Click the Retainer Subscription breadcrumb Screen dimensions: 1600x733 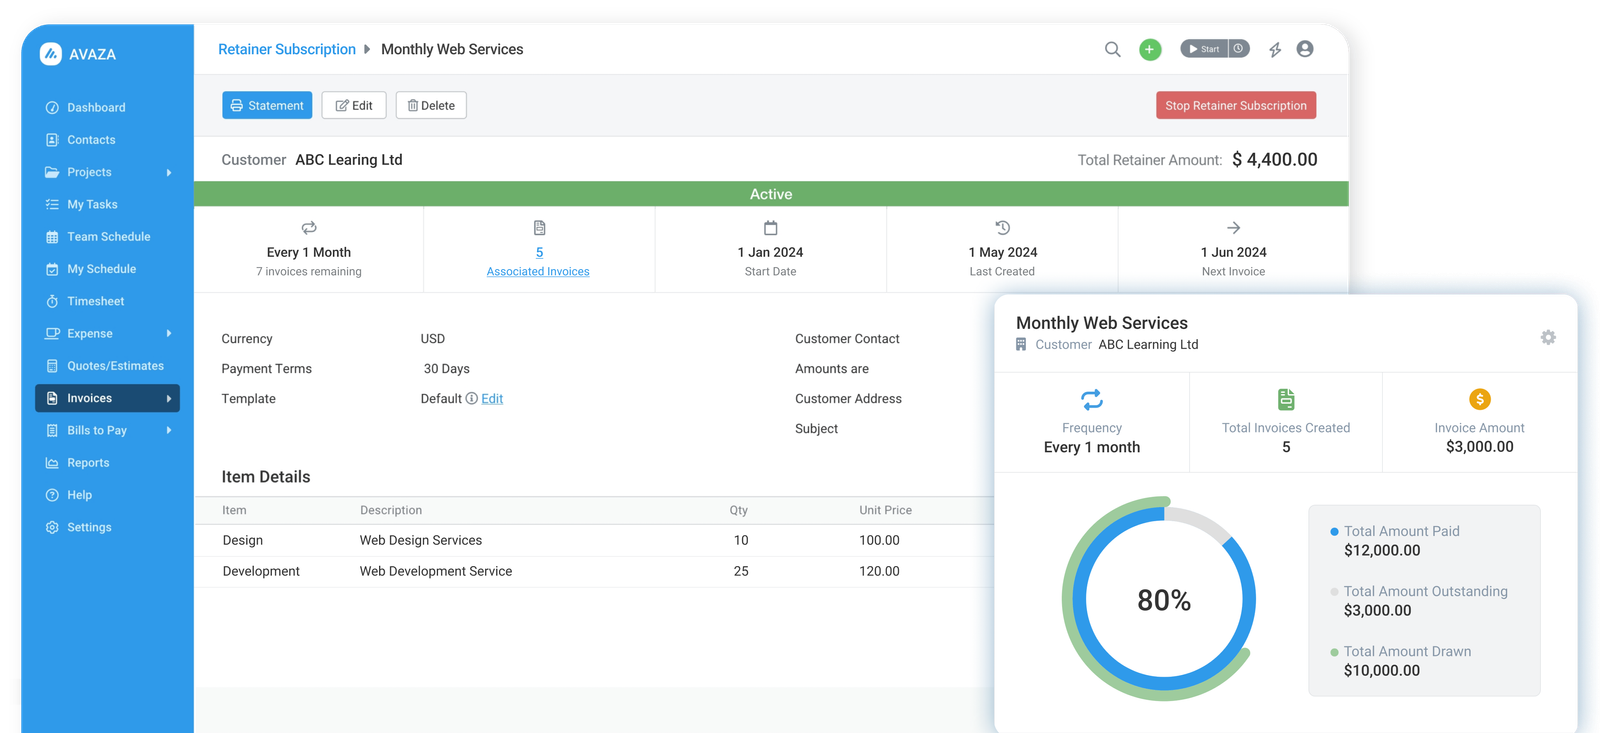point(287,50)
